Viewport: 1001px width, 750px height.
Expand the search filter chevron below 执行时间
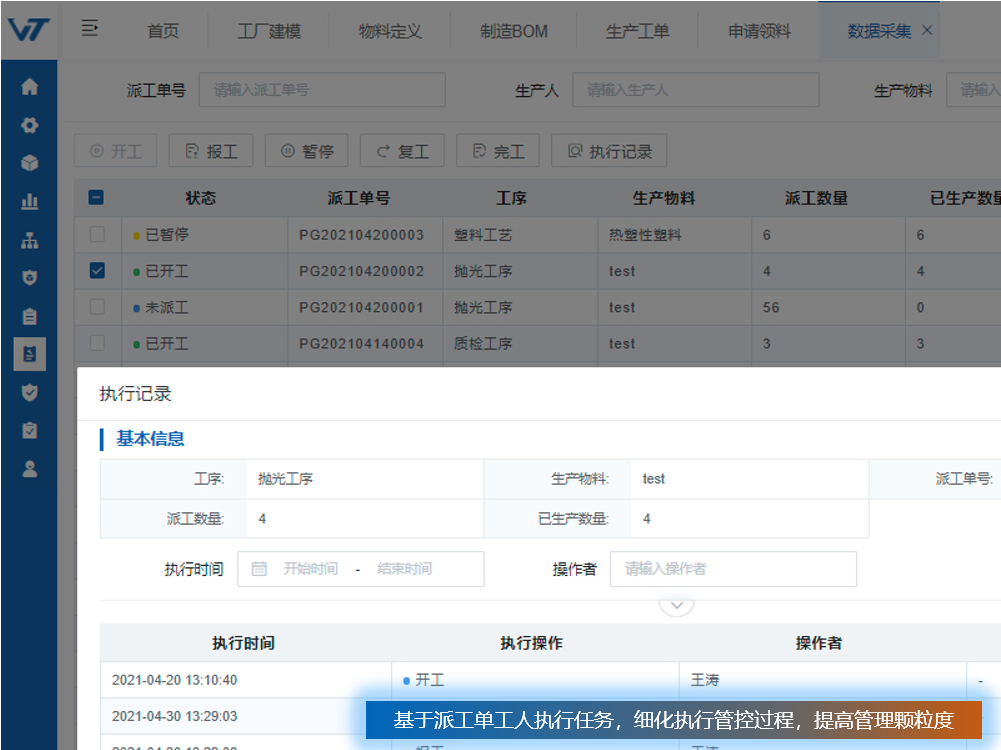pyautogui.click(x=677, y=605)
